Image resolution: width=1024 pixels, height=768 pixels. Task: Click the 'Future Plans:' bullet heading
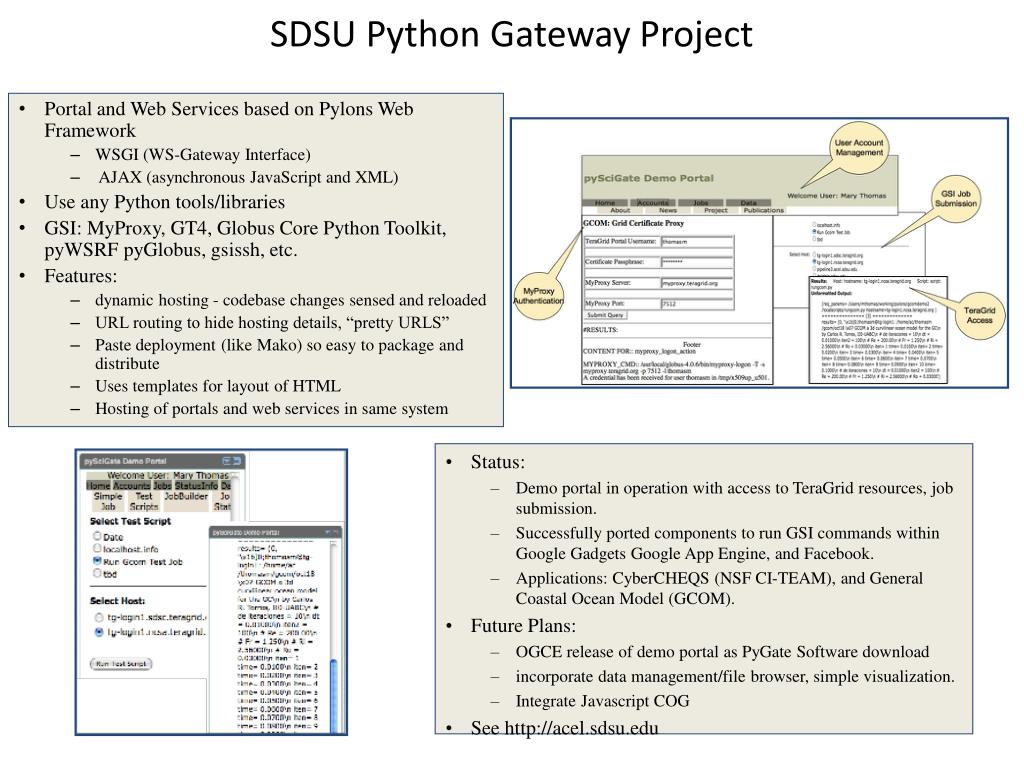click(x=523, y=626)
